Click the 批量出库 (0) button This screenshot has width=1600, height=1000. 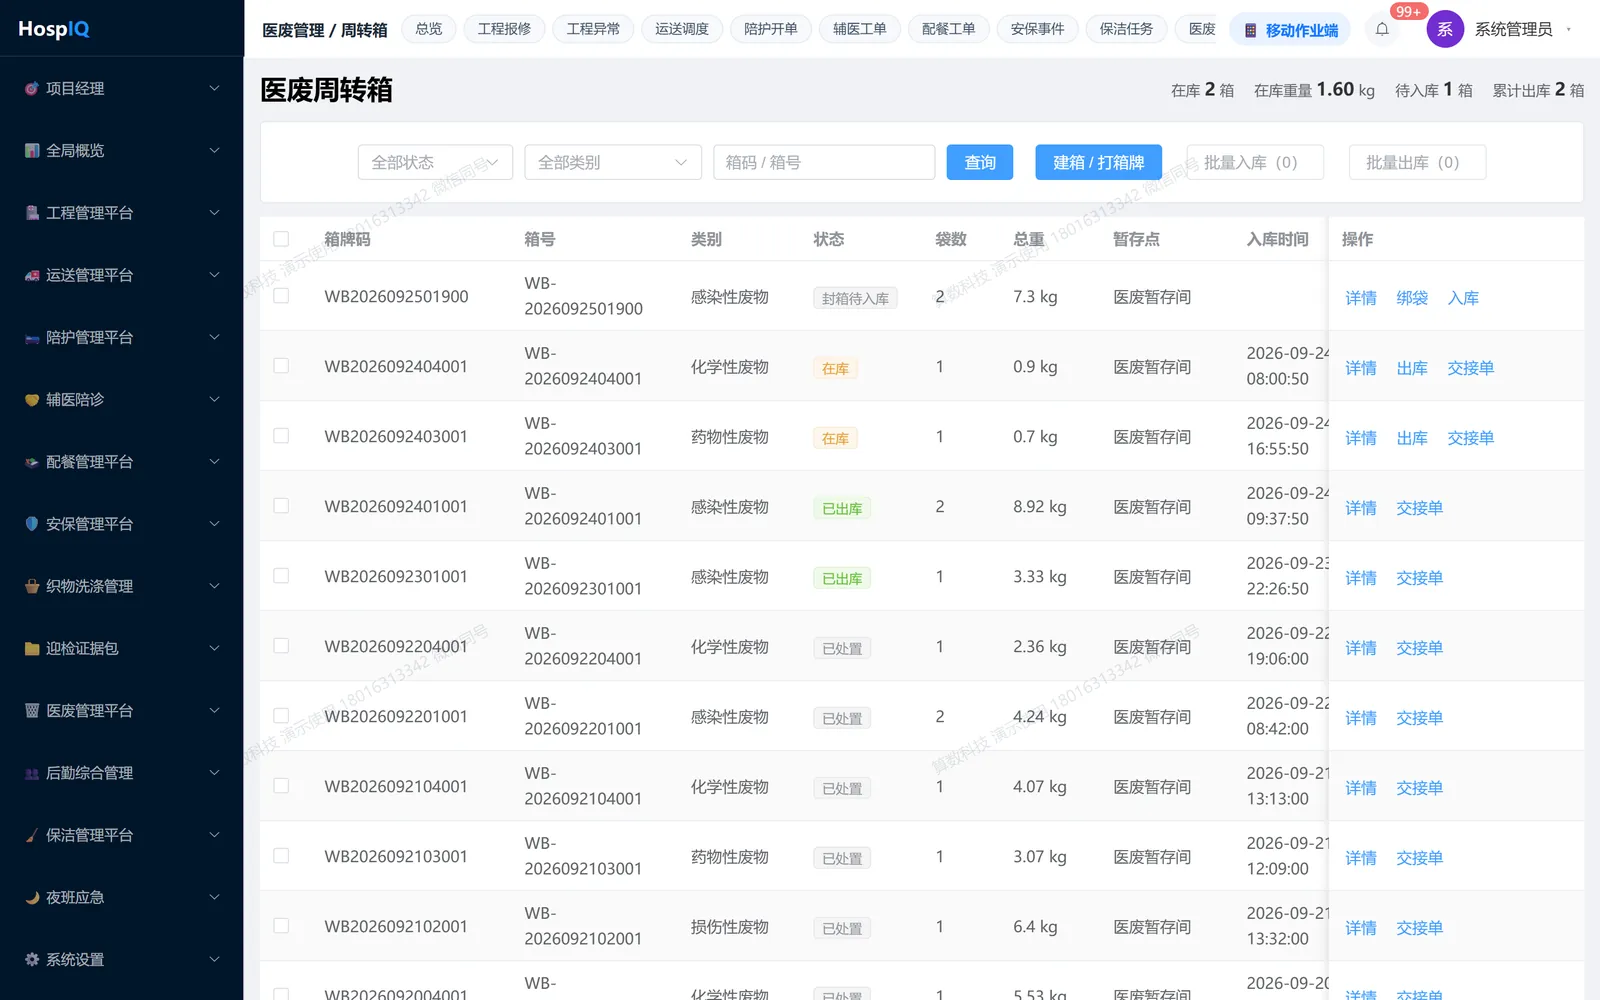tap(1417, 162)
